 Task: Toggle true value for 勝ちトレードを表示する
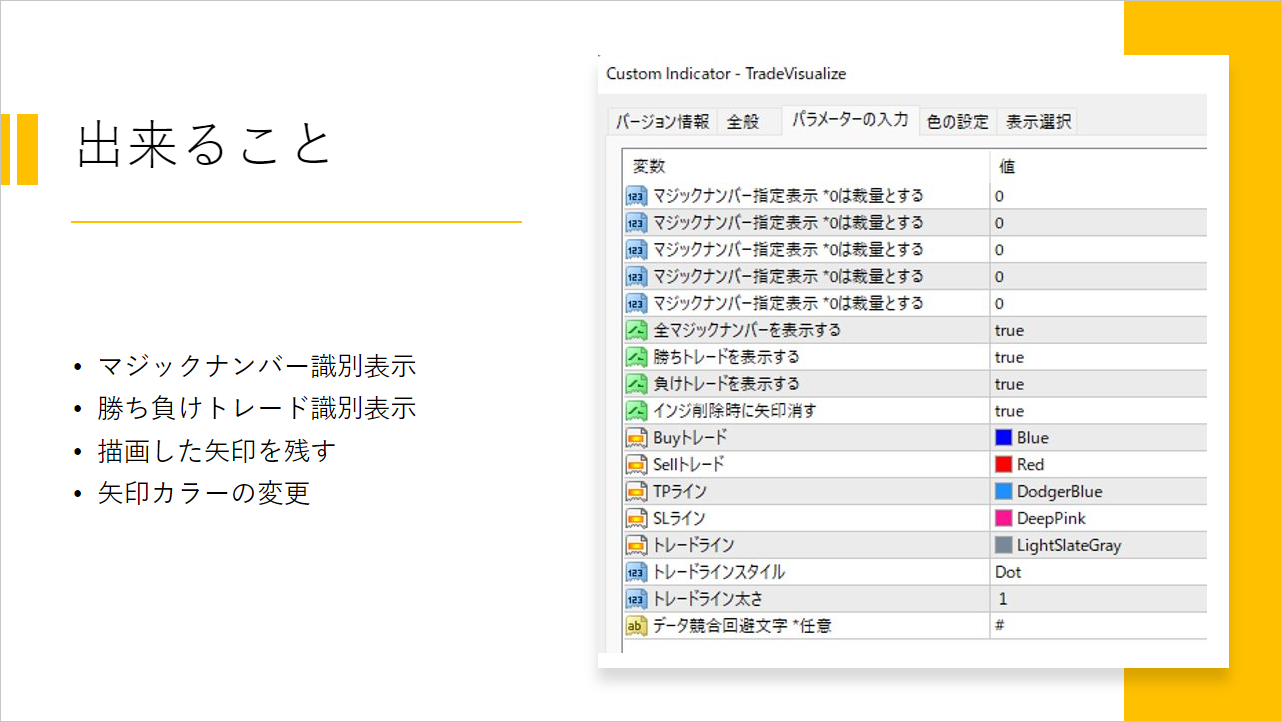point(1009,357)
